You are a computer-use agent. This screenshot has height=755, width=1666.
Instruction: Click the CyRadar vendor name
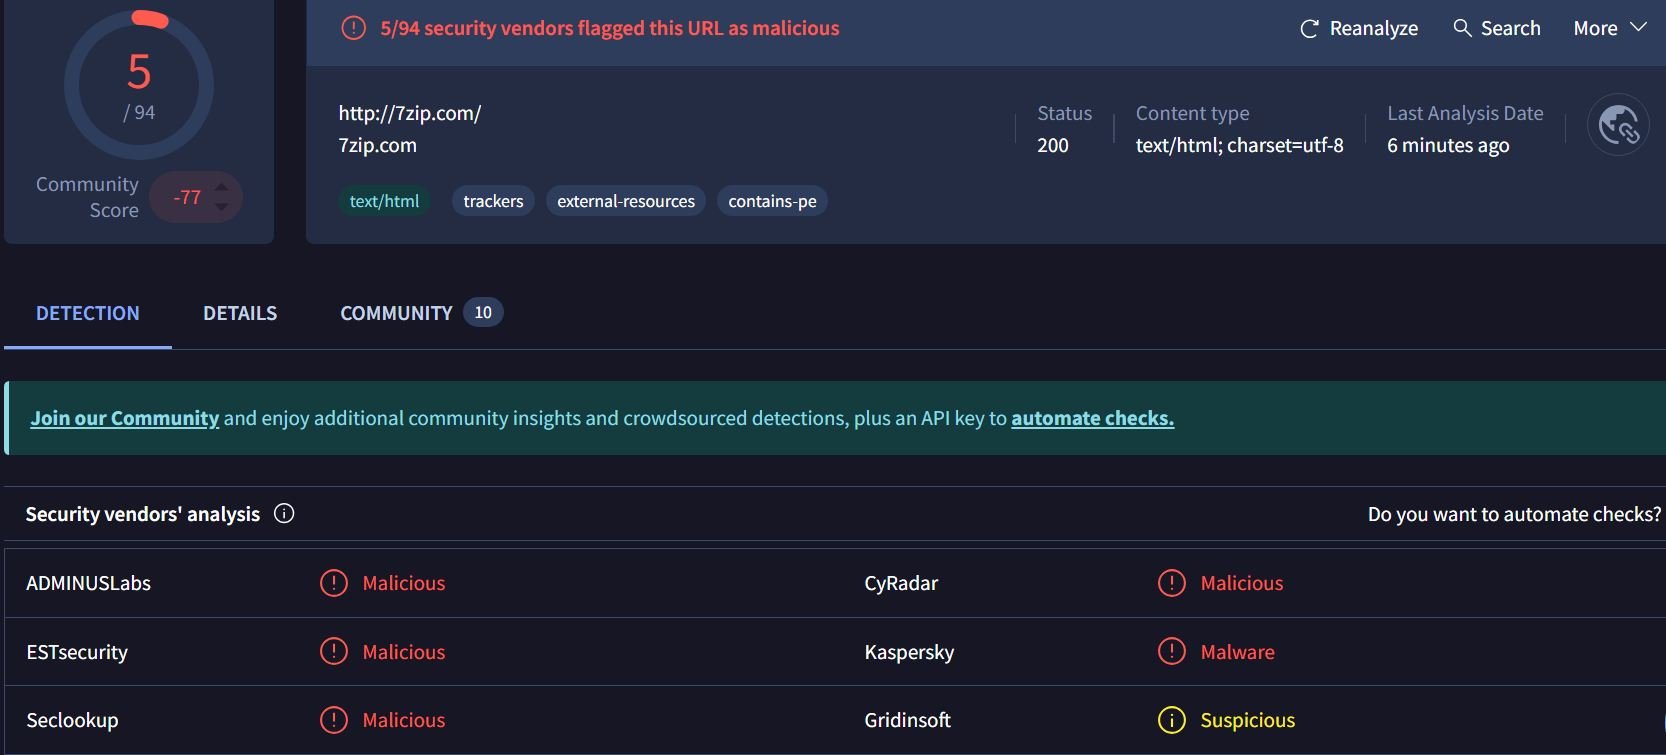tap(901, 583)
